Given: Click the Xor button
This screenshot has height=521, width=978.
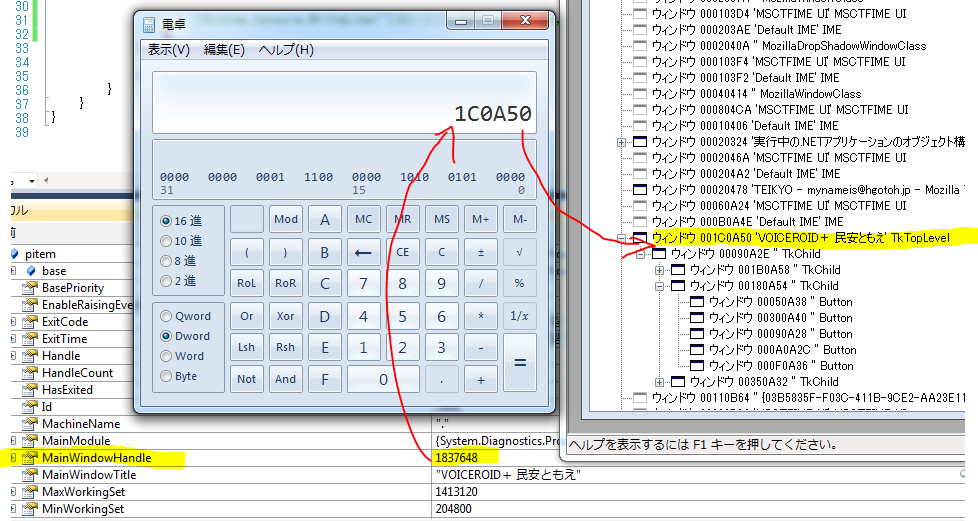Looking at the screenshot, I should pyautogui.click(x=286, y=316).
